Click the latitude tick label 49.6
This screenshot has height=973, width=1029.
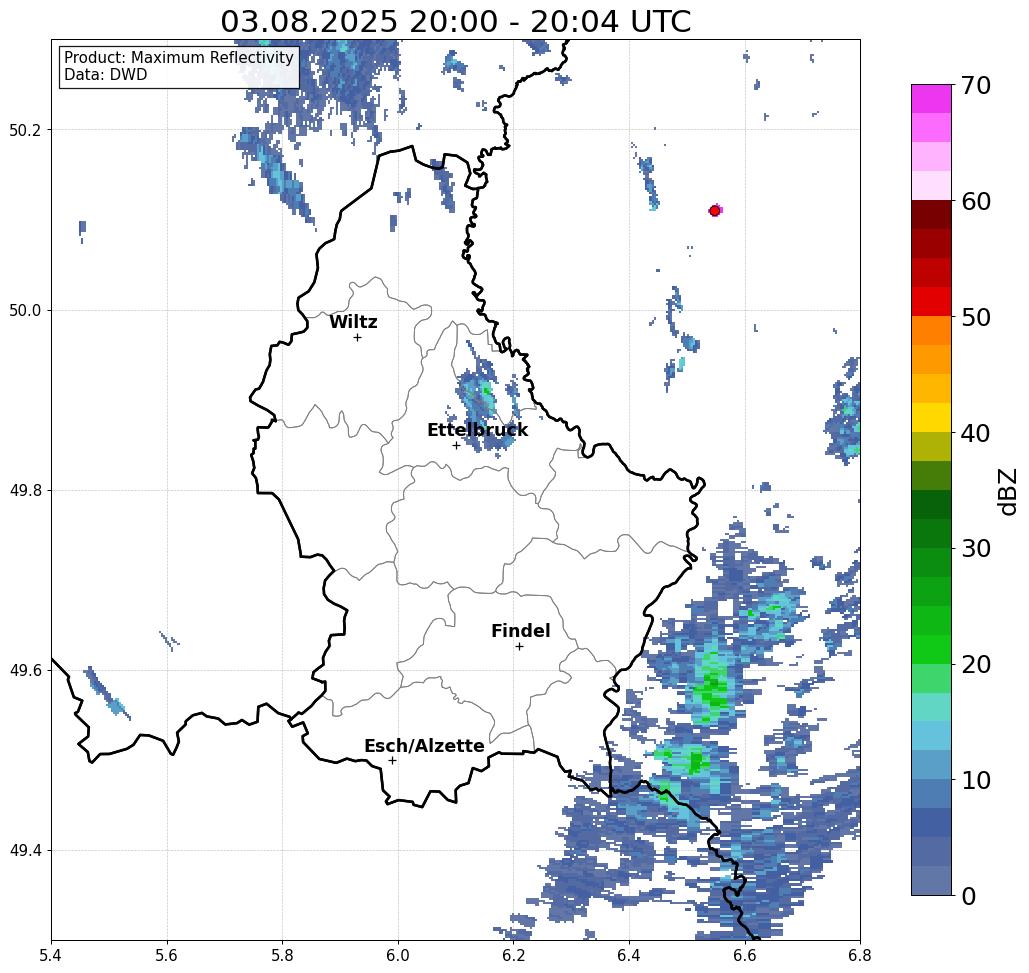25,671
